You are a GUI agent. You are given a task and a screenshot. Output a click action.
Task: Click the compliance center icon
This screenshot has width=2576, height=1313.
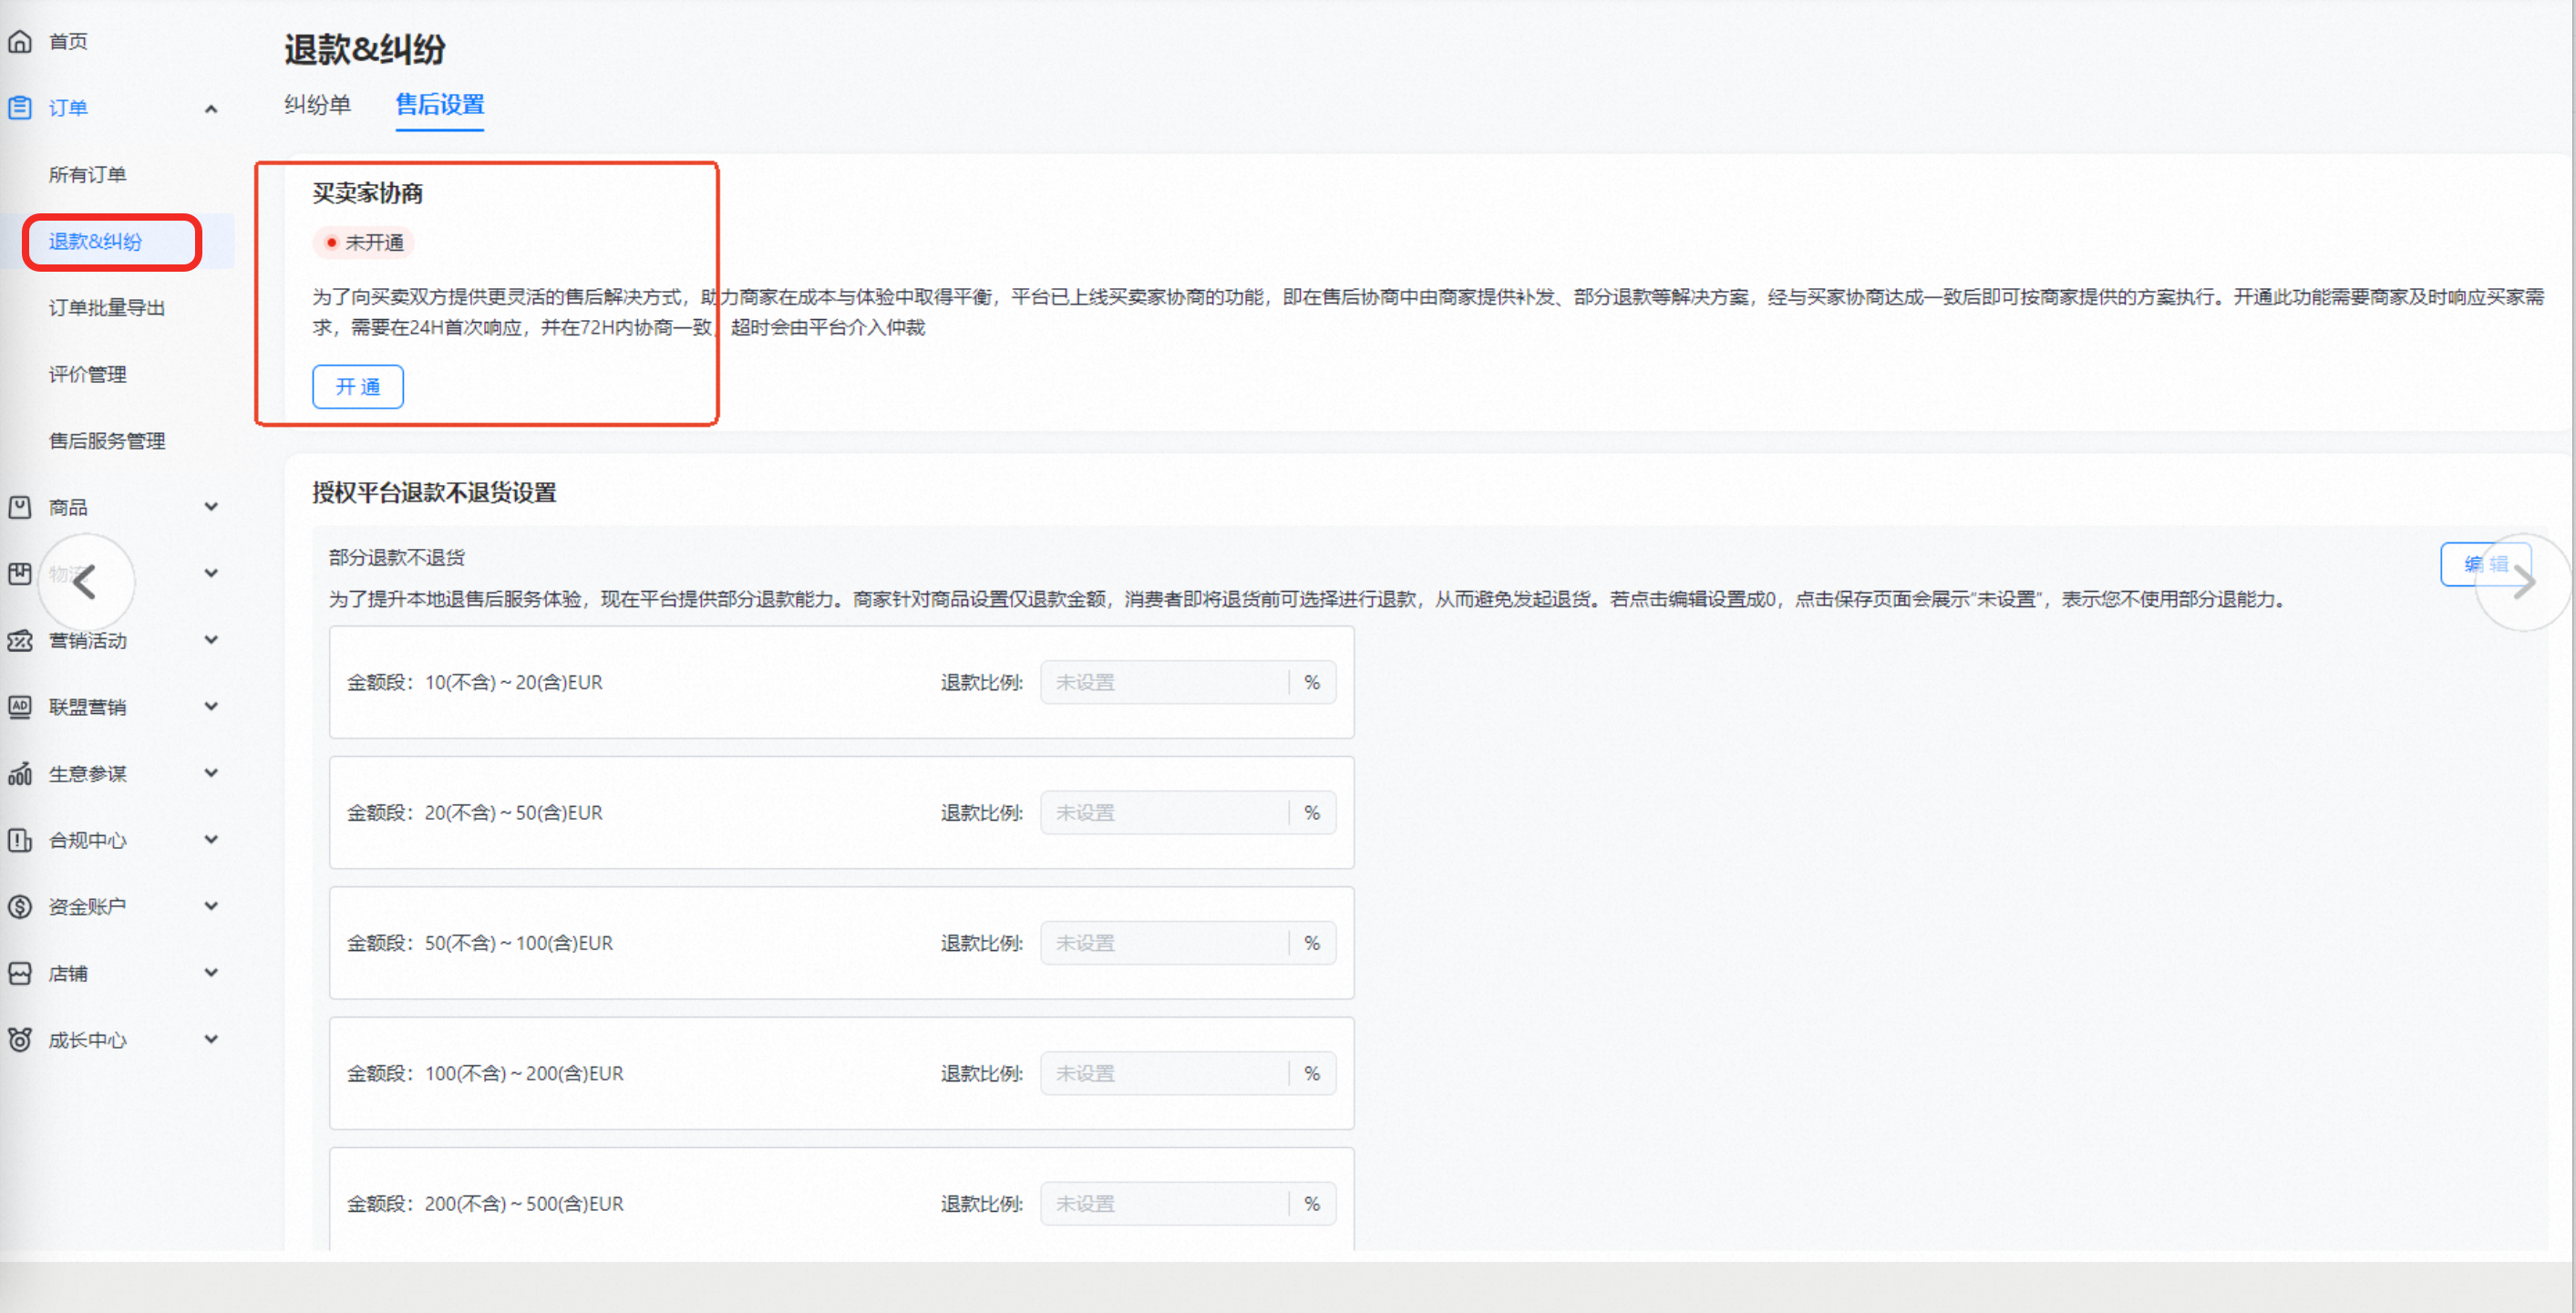[x=20, y=840]
